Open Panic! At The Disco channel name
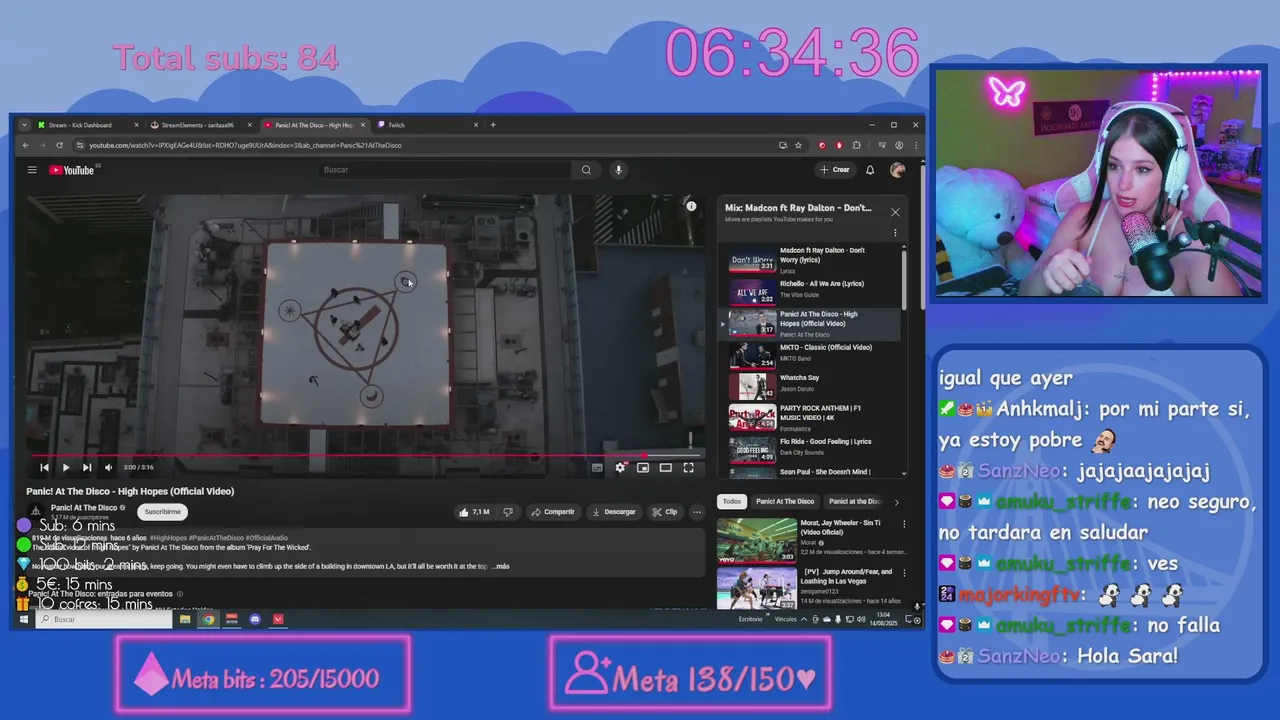Viewport: 1280px width, 720px height. [x=84, y=508]
